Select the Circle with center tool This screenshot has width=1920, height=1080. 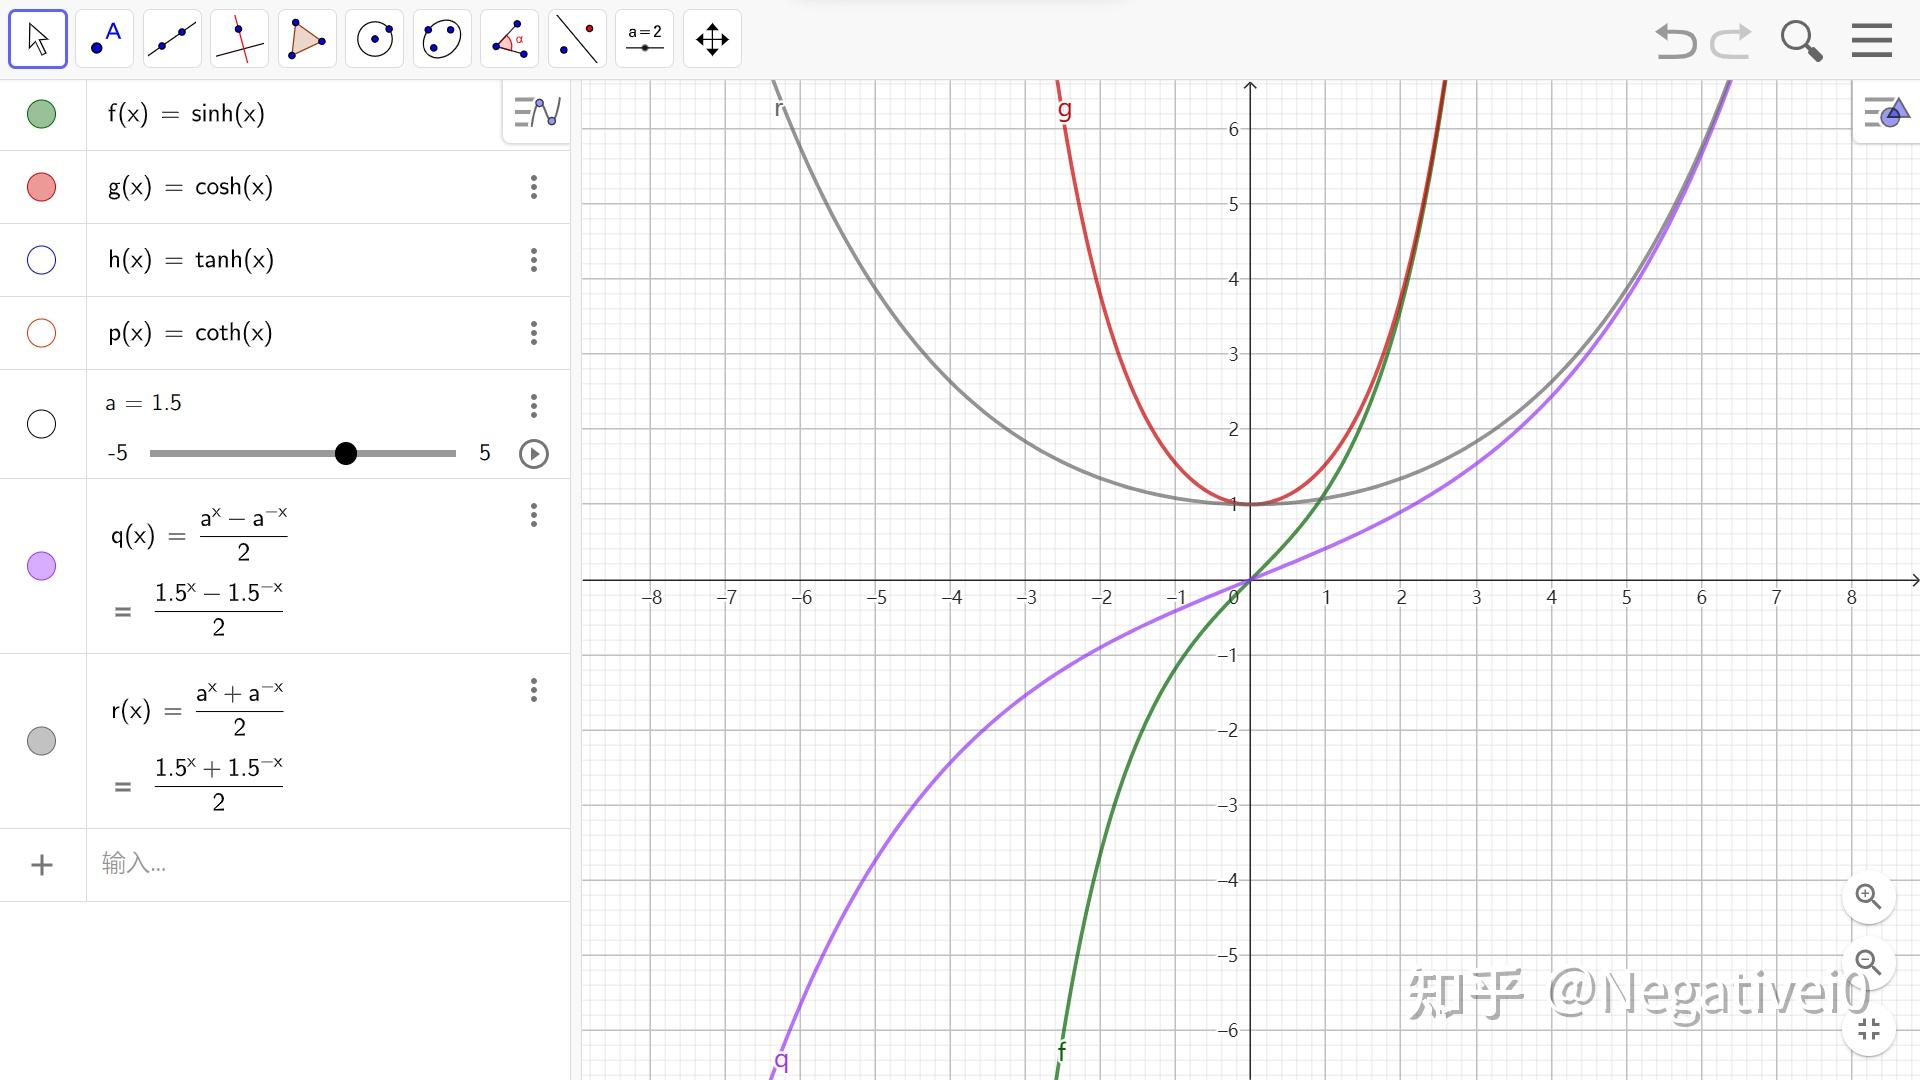coord(375,40)
